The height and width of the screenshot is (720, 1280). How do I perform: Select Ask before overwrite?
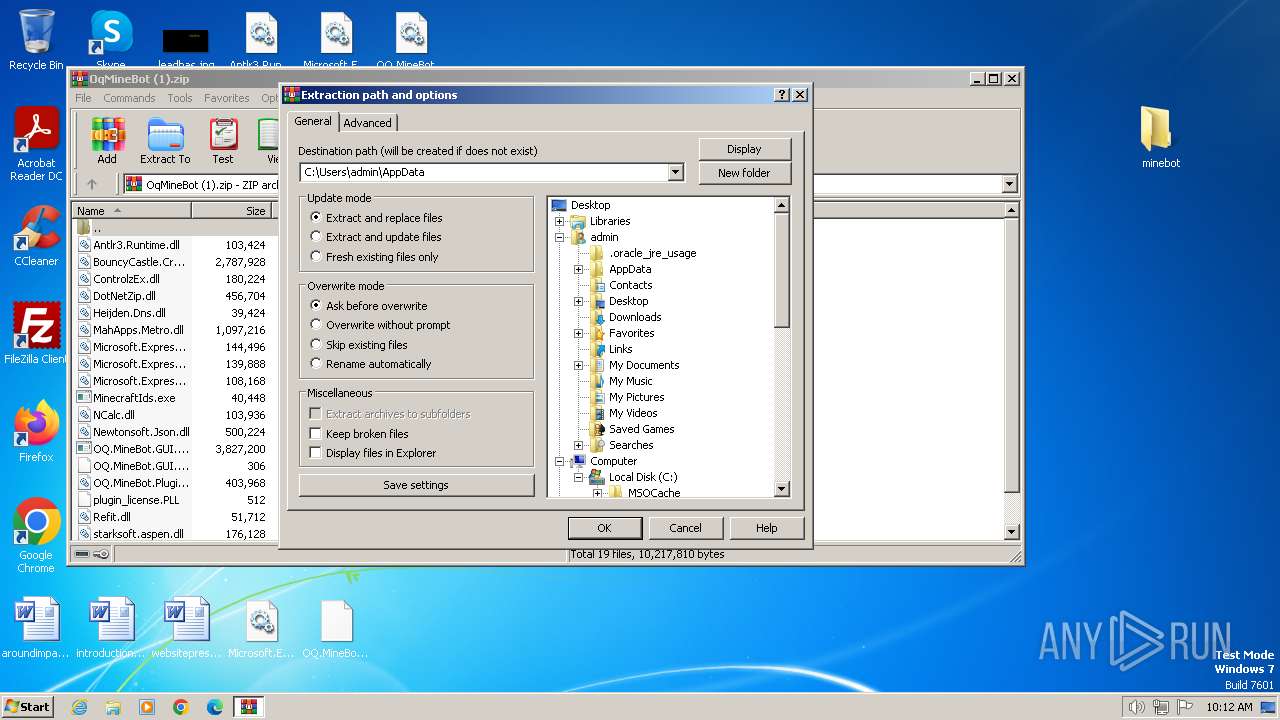click(368, 306)
